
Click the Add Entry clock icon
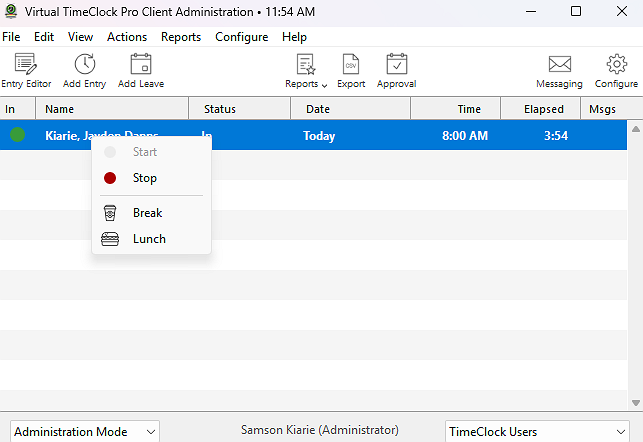pyautogui.click(x=84, y=64)
